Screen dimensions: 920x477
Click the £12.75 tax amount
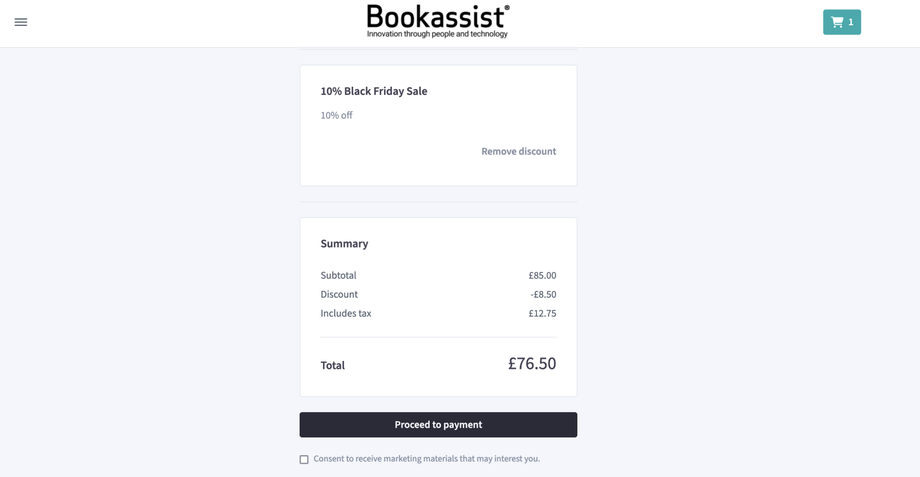(x=542, y=313)
